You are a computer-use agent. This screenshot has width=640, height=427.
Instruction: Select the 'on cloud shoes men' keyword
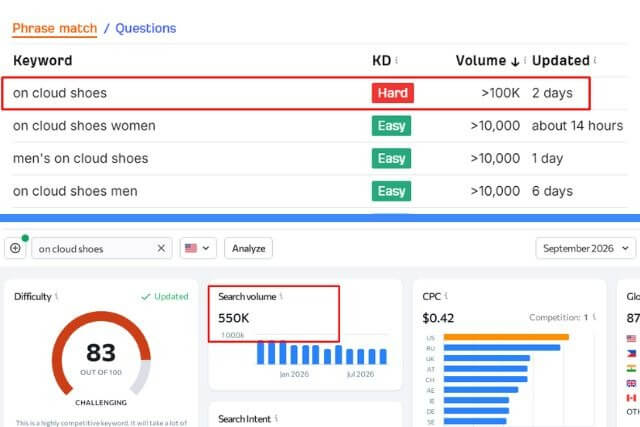click(x=75, y=191)
